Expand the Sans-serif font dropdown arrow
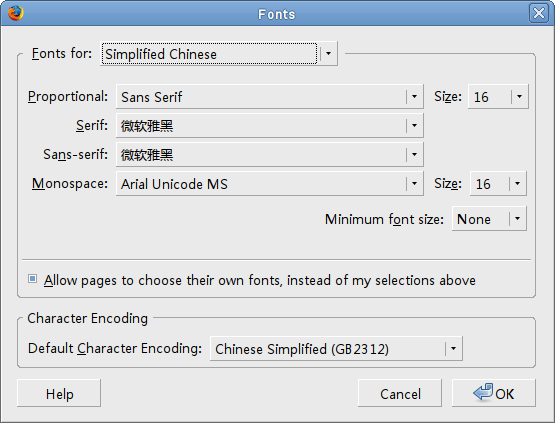This screenshot has height=423, width=555. (x=414, y=155)
